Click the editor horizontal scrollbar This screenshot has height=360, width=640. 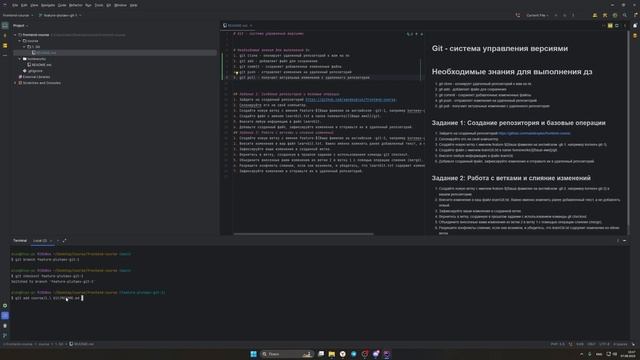coord(303,234)
